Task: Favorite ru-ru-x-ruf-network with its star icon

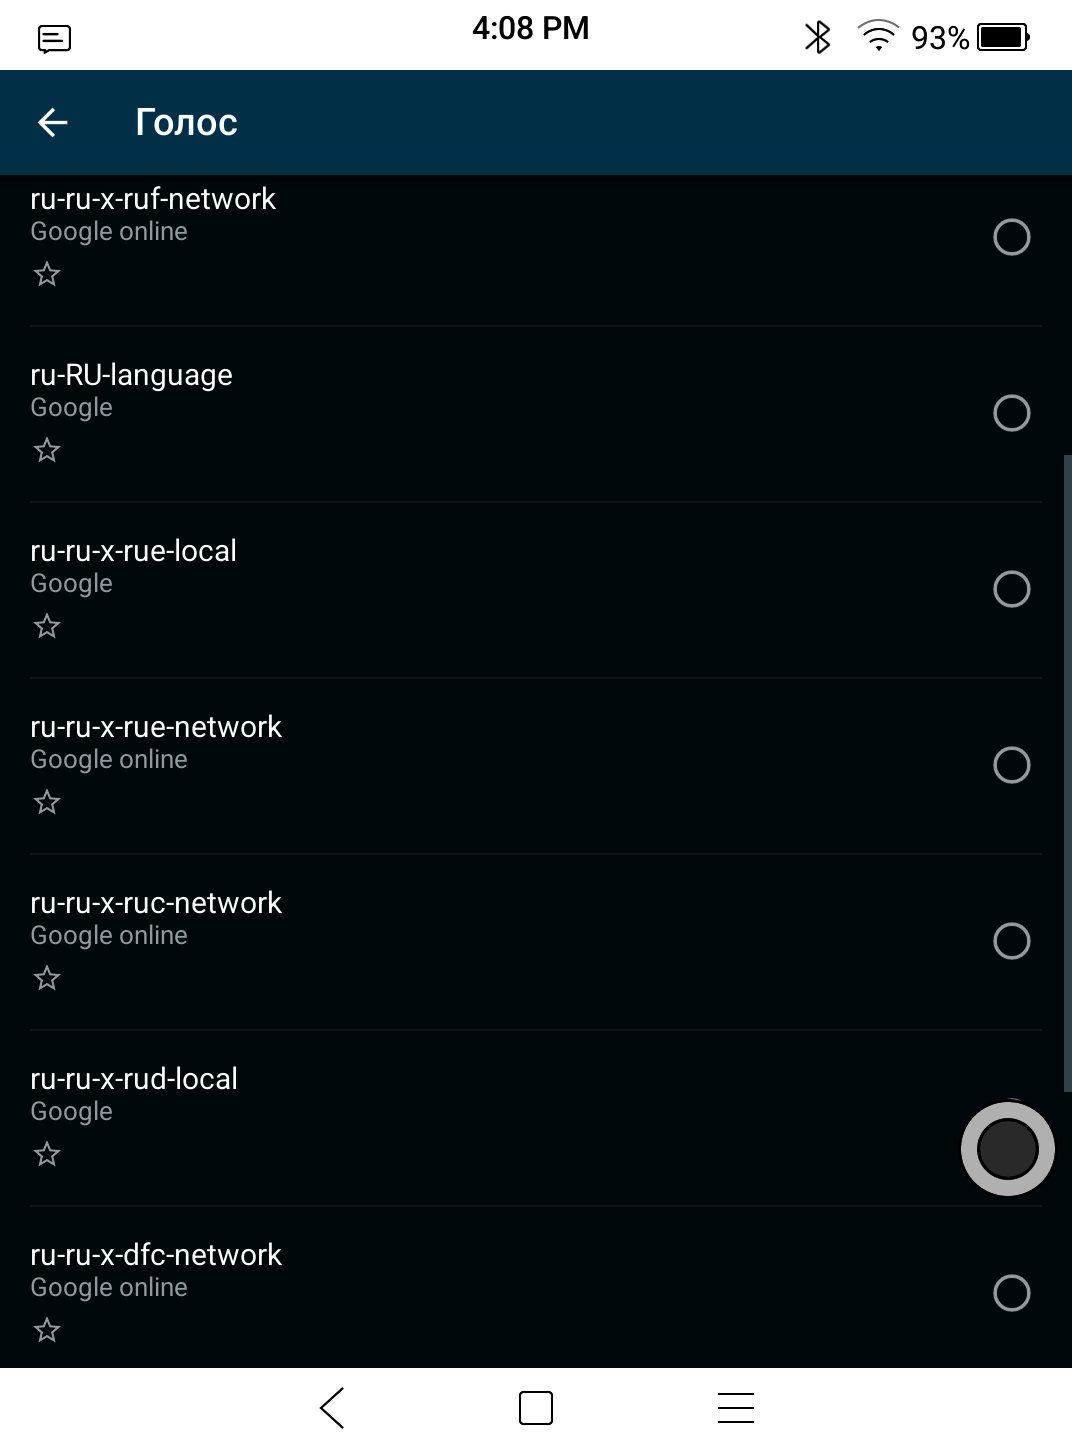Action: pyautogui.click(x=47, y=274)
